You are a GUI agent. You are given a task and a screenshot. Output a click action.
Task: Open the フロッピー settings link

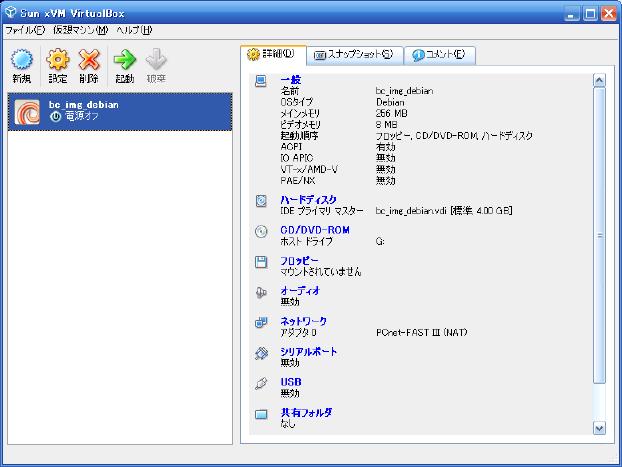[x=299, y=261]
